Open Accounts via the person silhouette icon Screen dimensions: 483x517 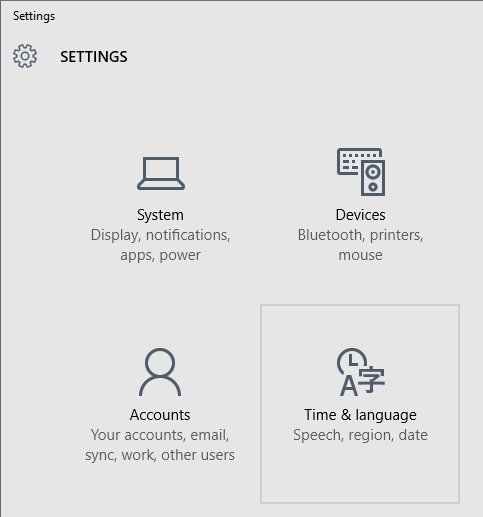coord(160,372)
